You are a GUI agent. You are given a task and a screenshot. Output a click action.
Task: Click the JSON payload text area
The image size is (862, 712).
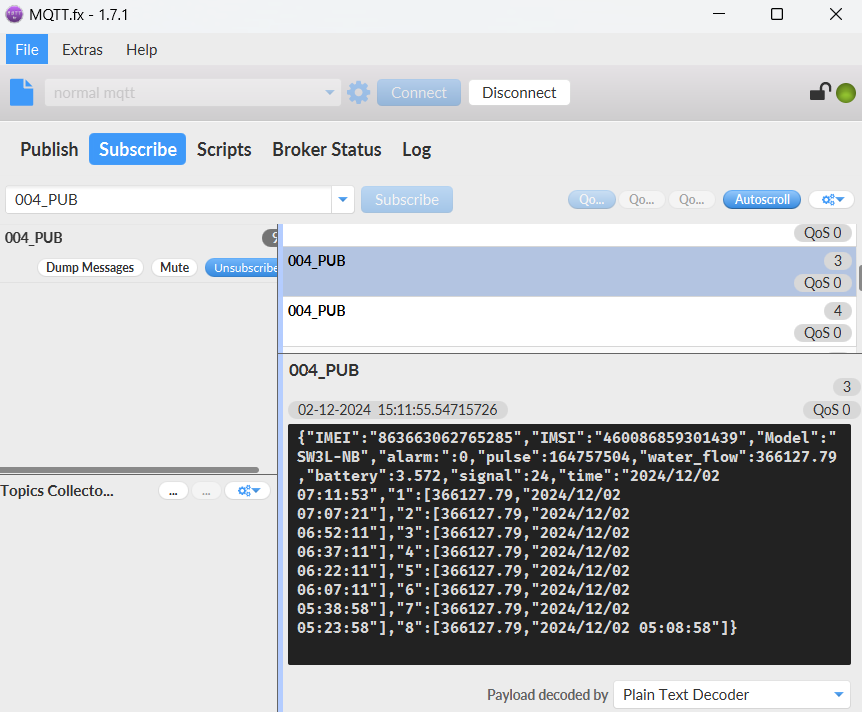569,544
